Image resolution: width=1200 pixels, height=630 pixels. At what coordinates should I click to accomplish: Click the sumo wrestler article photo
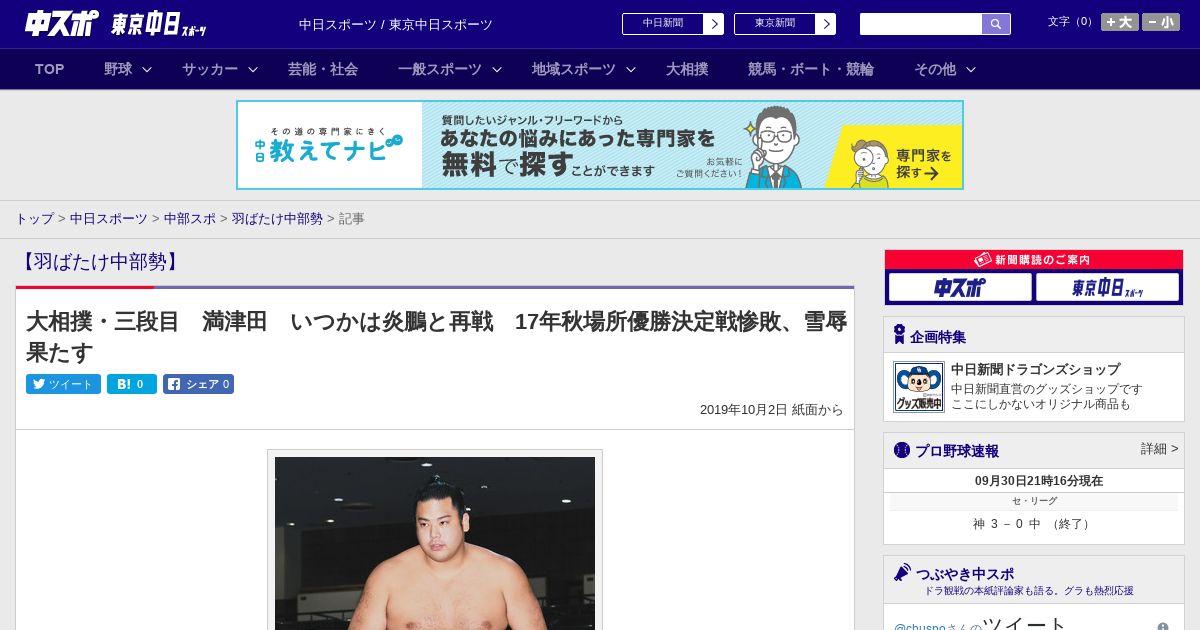pos(435,543)
